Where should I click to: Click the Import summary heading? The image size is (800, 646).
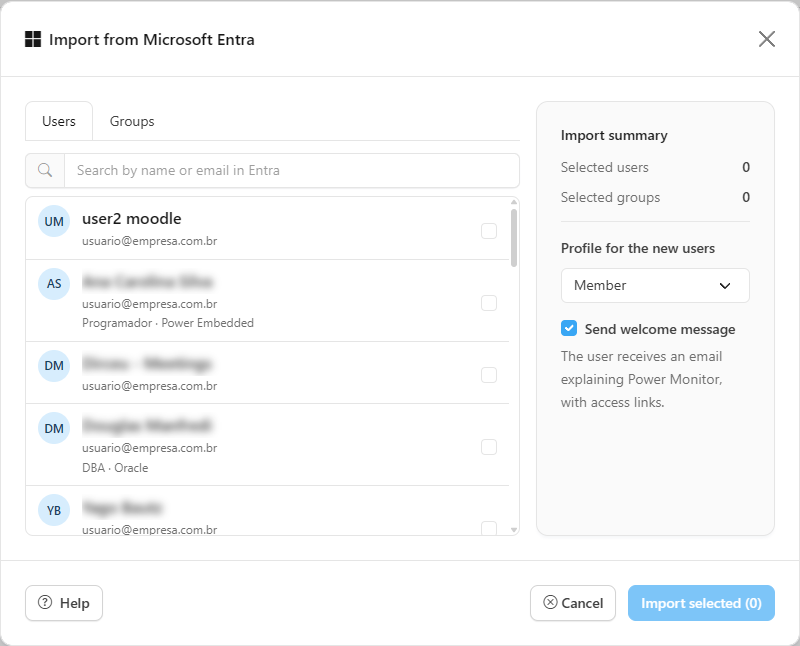[x=614, y=135]
